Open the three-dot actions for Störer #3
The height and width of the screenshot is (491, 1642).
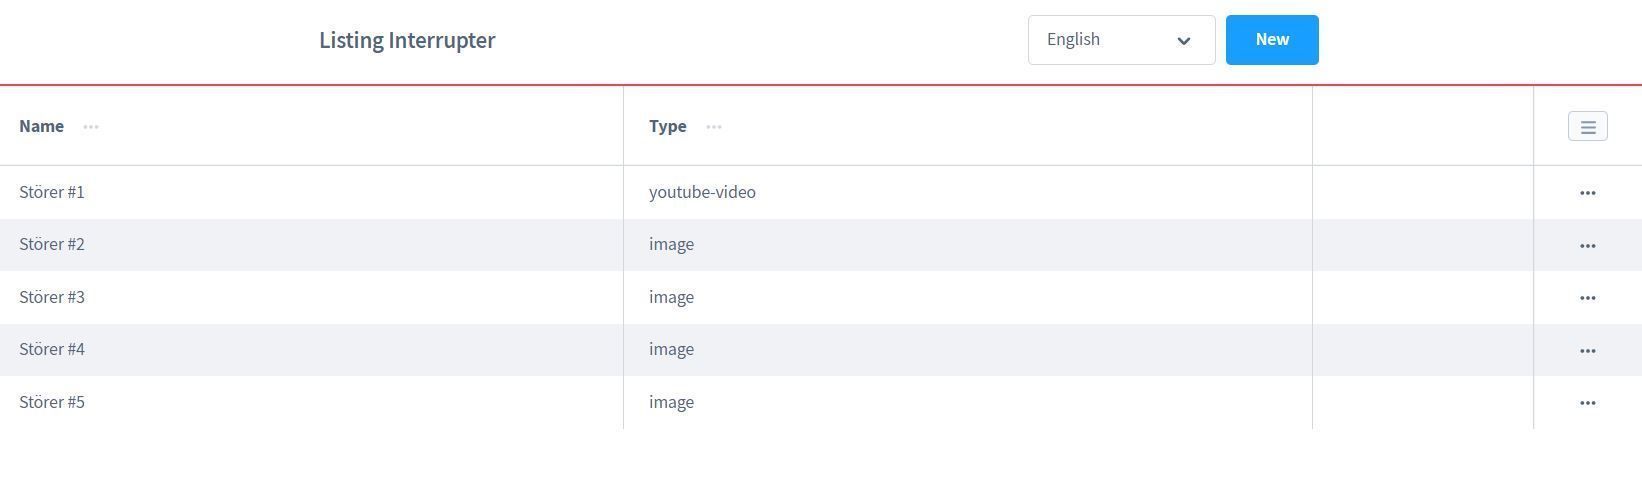click(1587, 298)
